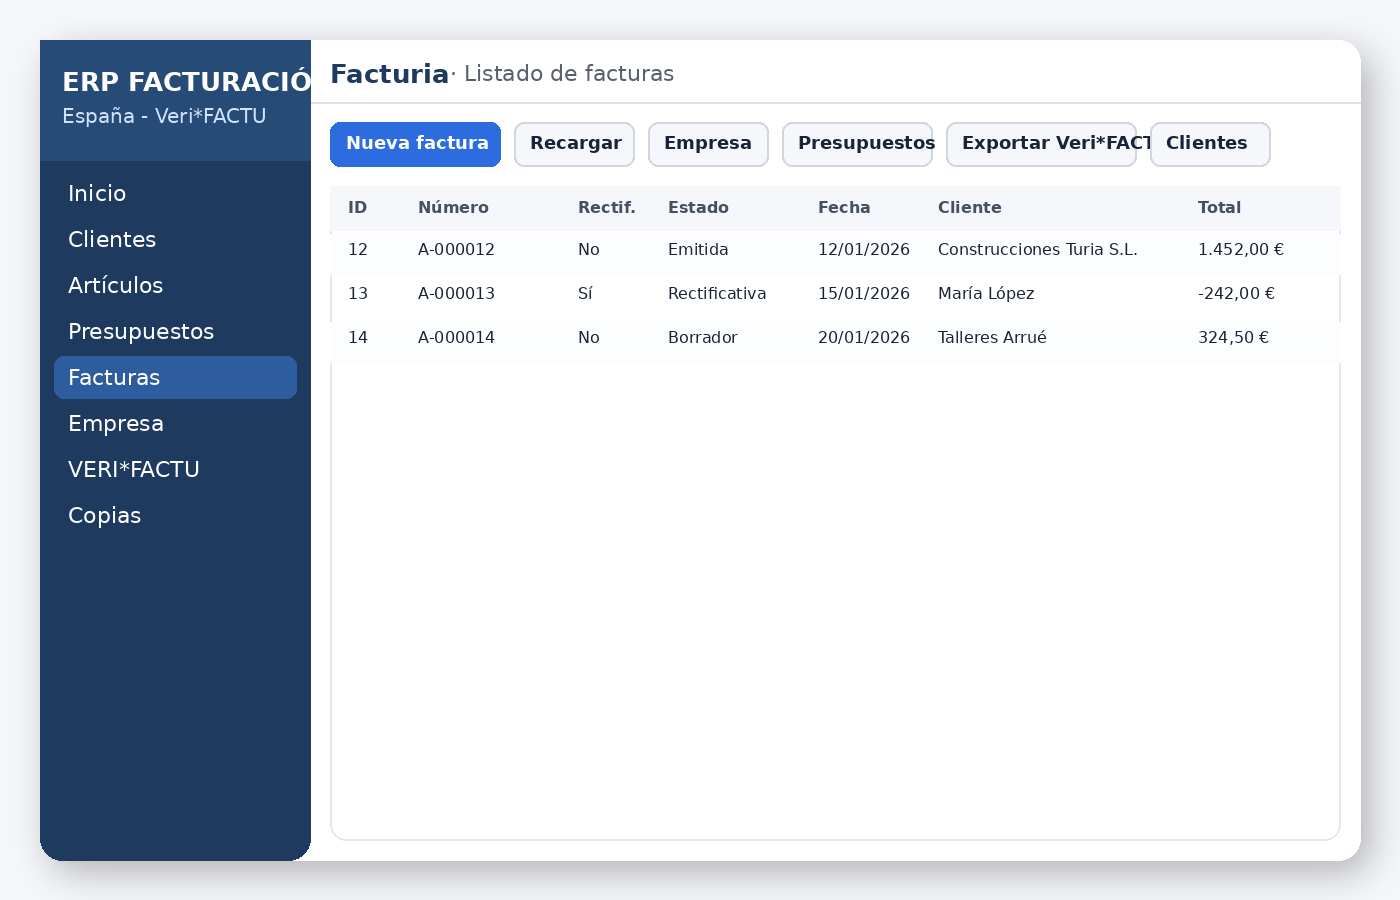Click the rectificativa invoice for María López
The height and width of the screenshot is (900, 1400).
pos(700,294)
